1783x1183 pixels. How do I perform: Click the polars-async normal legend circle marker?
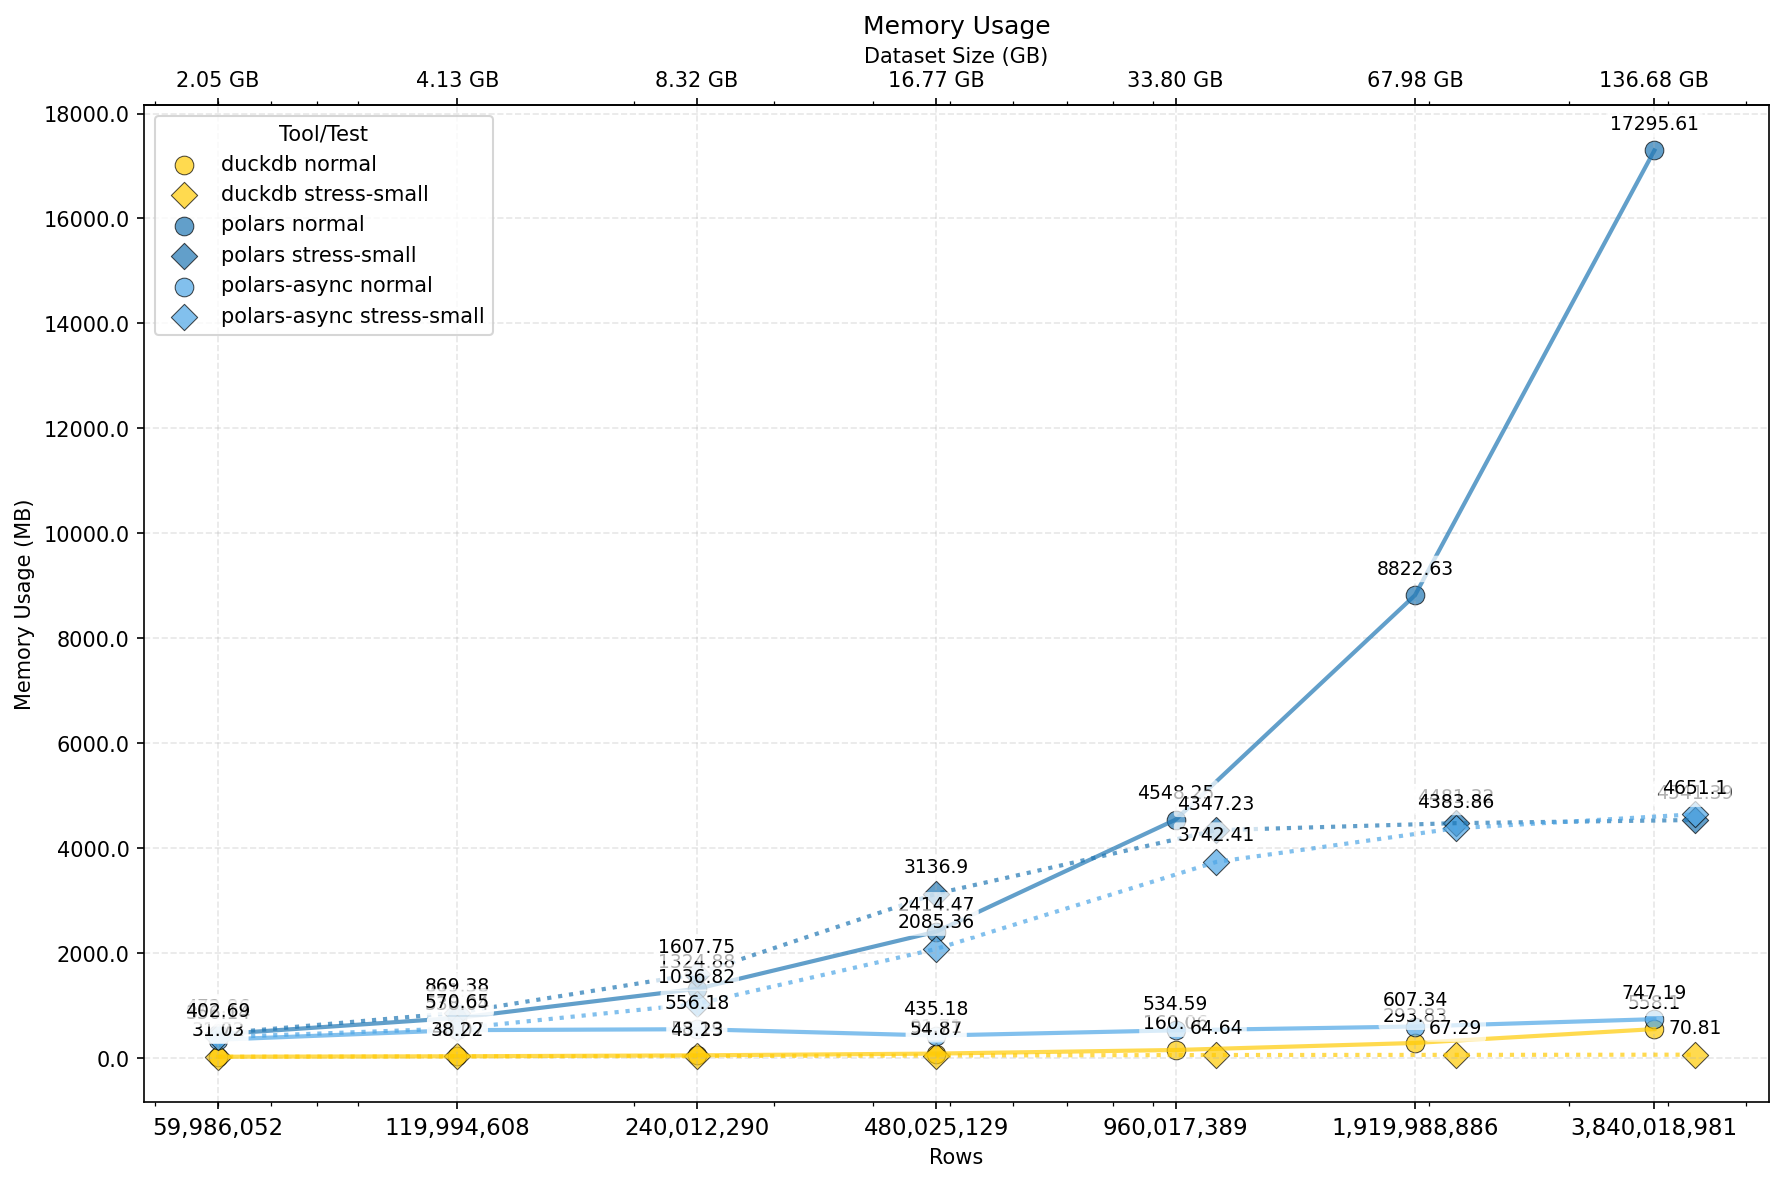(184, 286)
